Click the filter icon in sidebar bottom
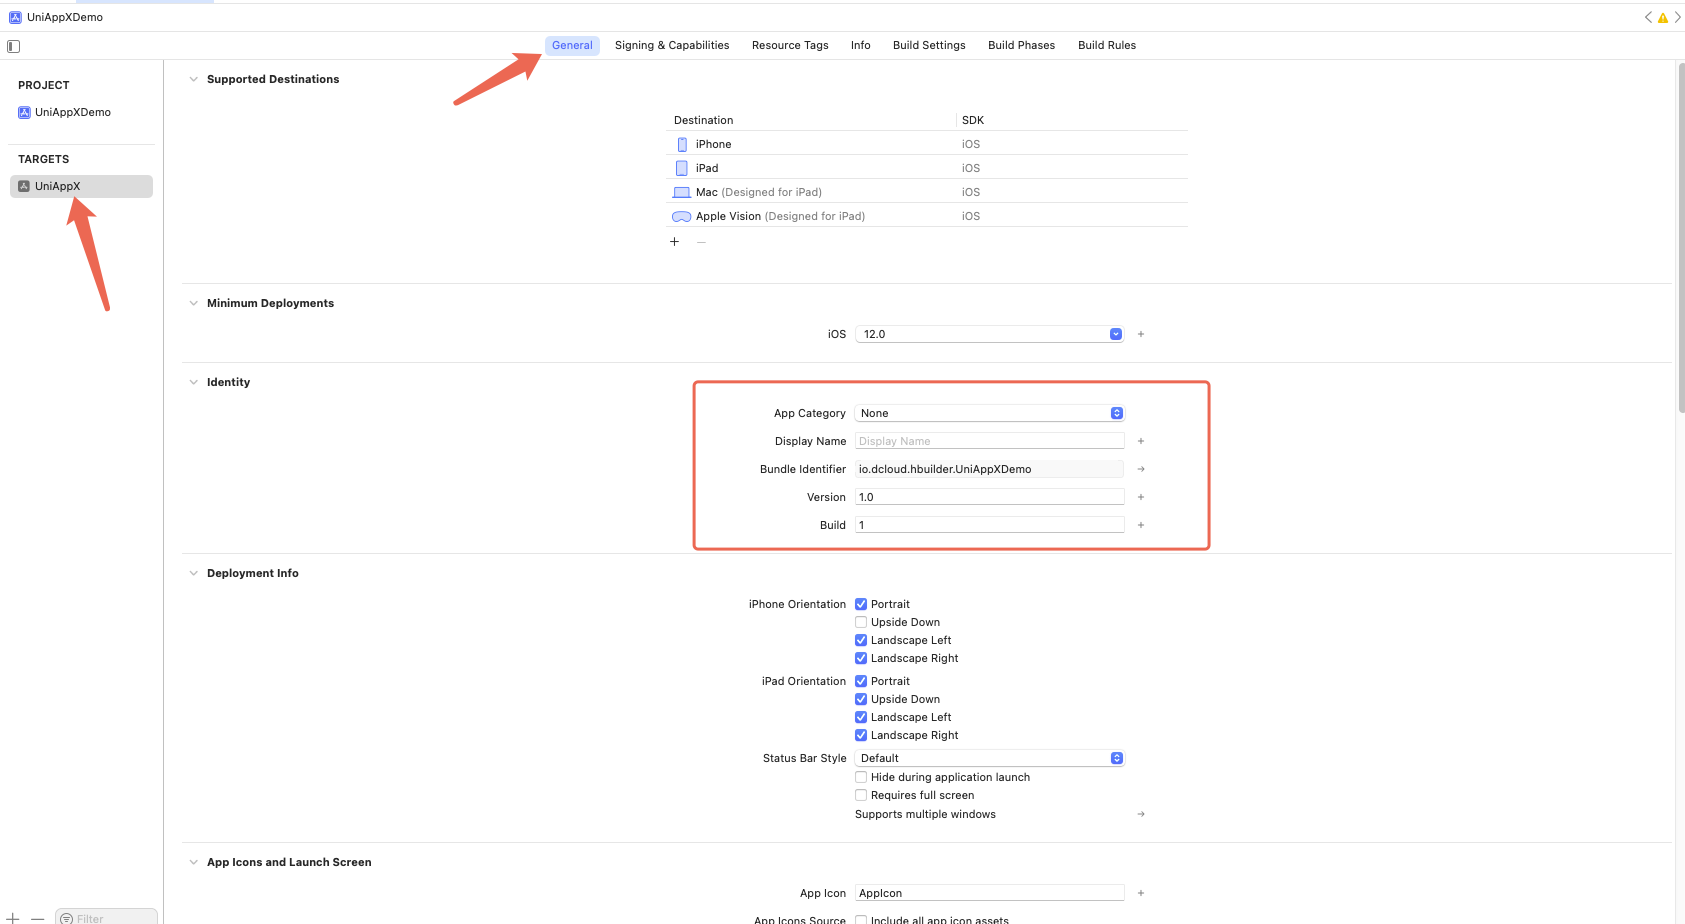The width and height of the screenshot is (1685, 924). (66, 918)
